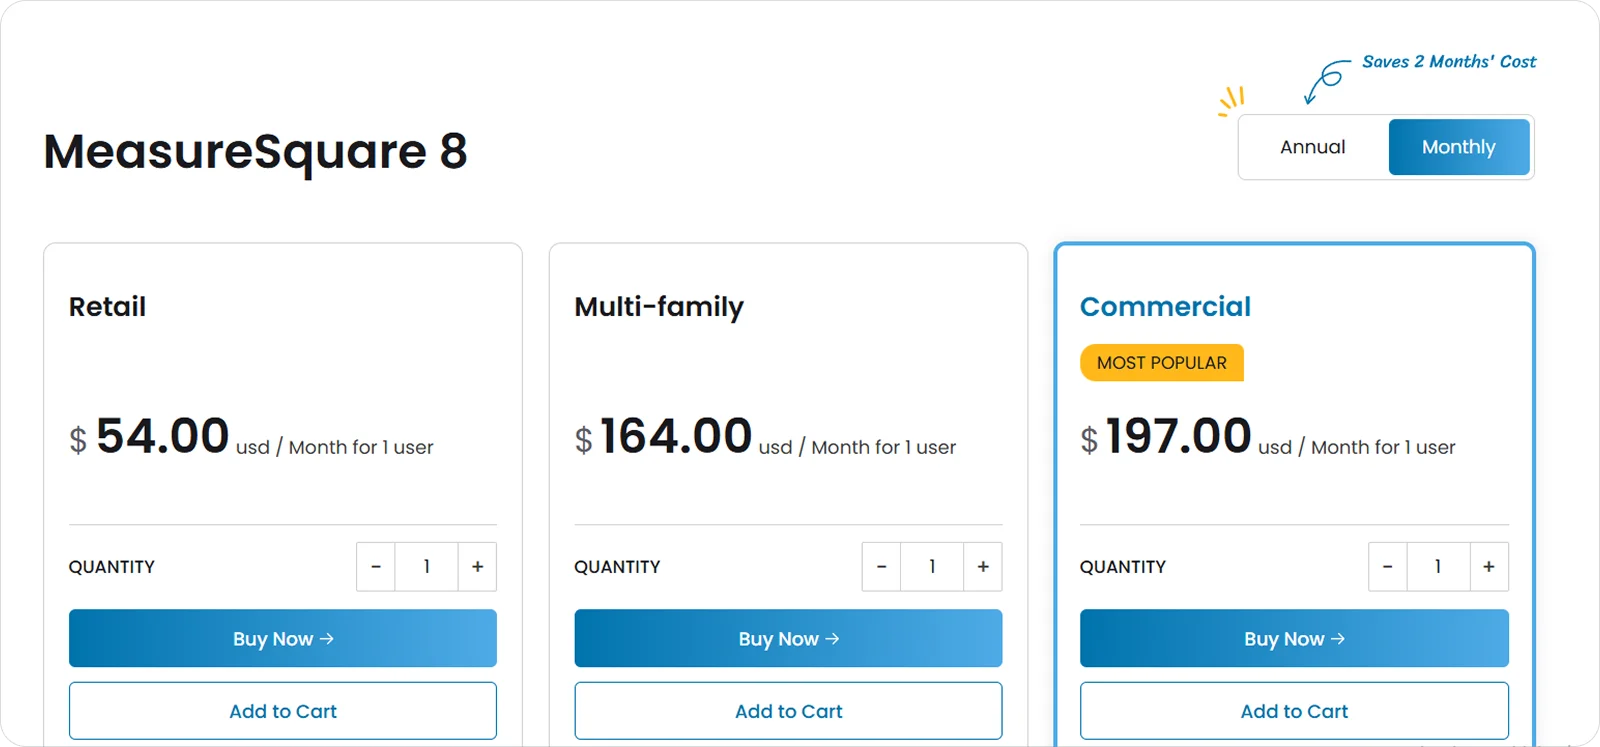Buy Now for the Multi-family plan
The width and height of the screenshot is (1600, 747).
click(x=788, y=638)
